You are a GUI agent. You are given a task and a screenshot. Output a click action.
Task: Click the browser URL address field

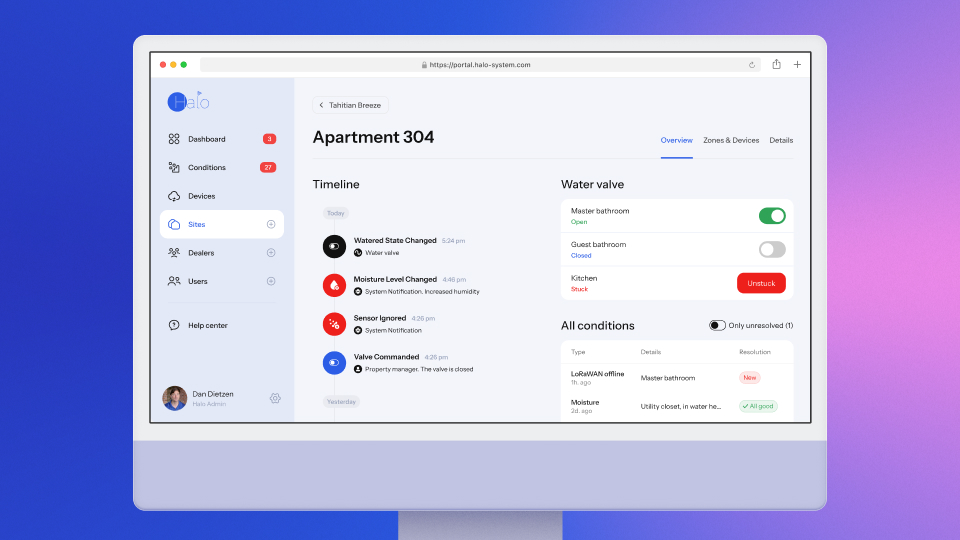[x=480, y=65]
